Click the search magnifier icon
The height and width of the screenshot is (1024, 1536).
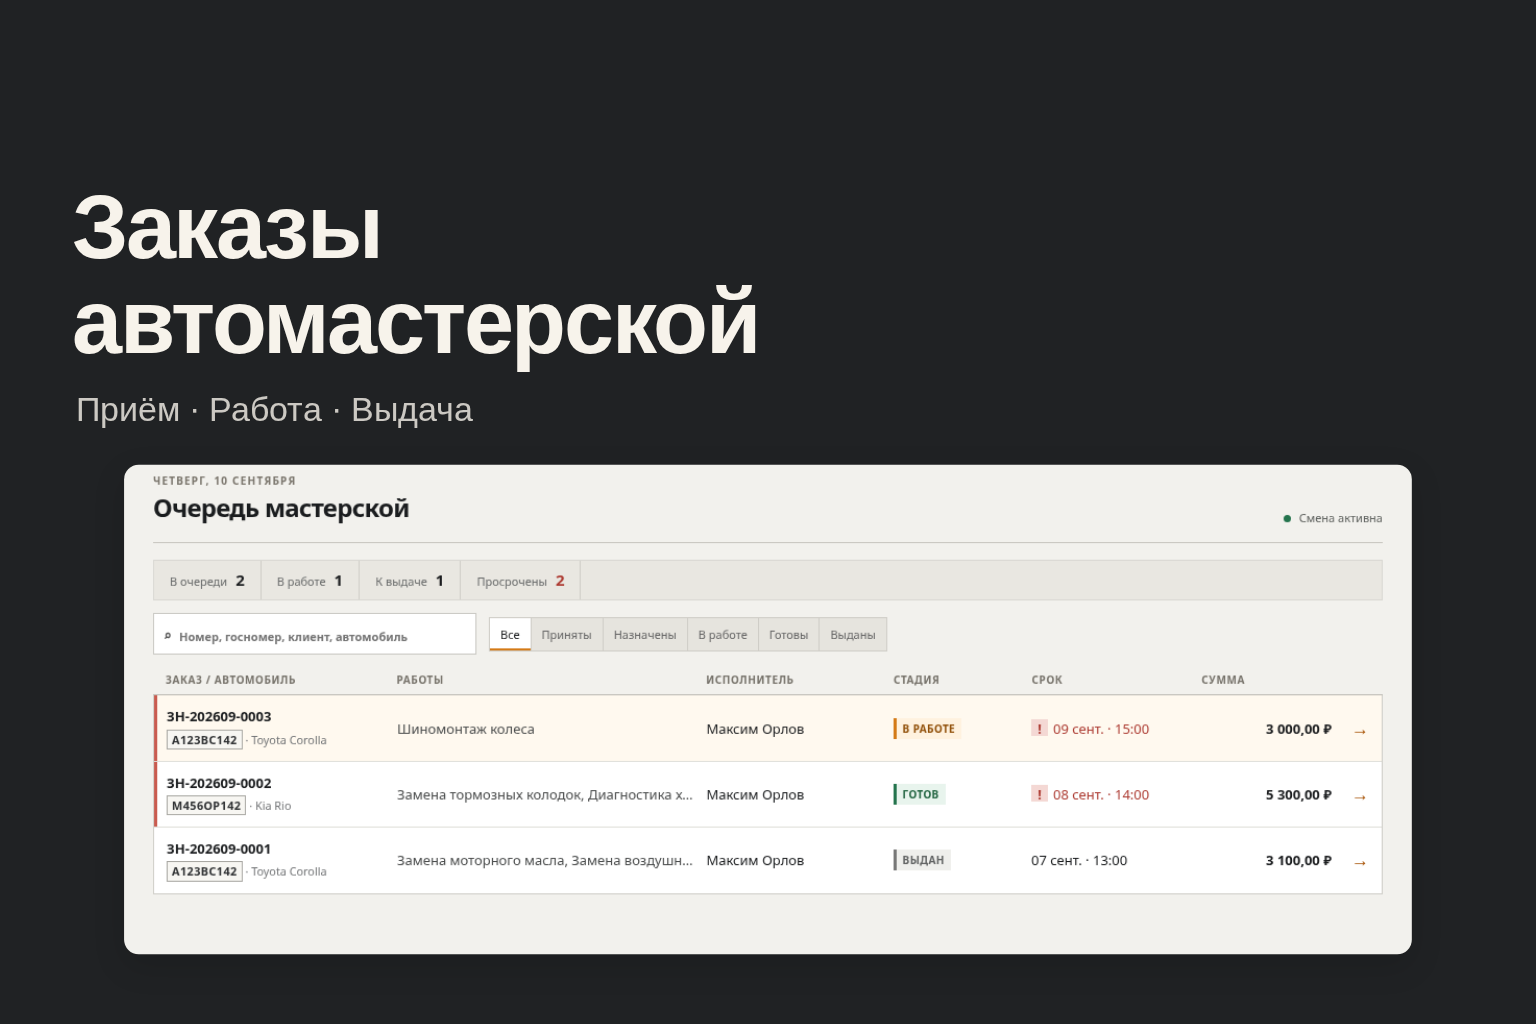click(168, 636)
